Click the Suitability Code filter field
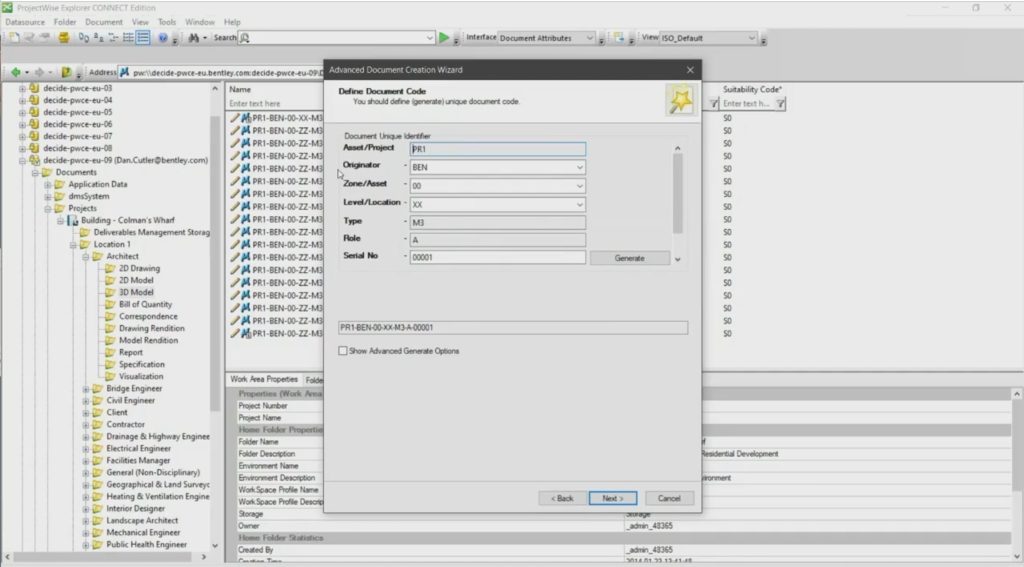 747,104
